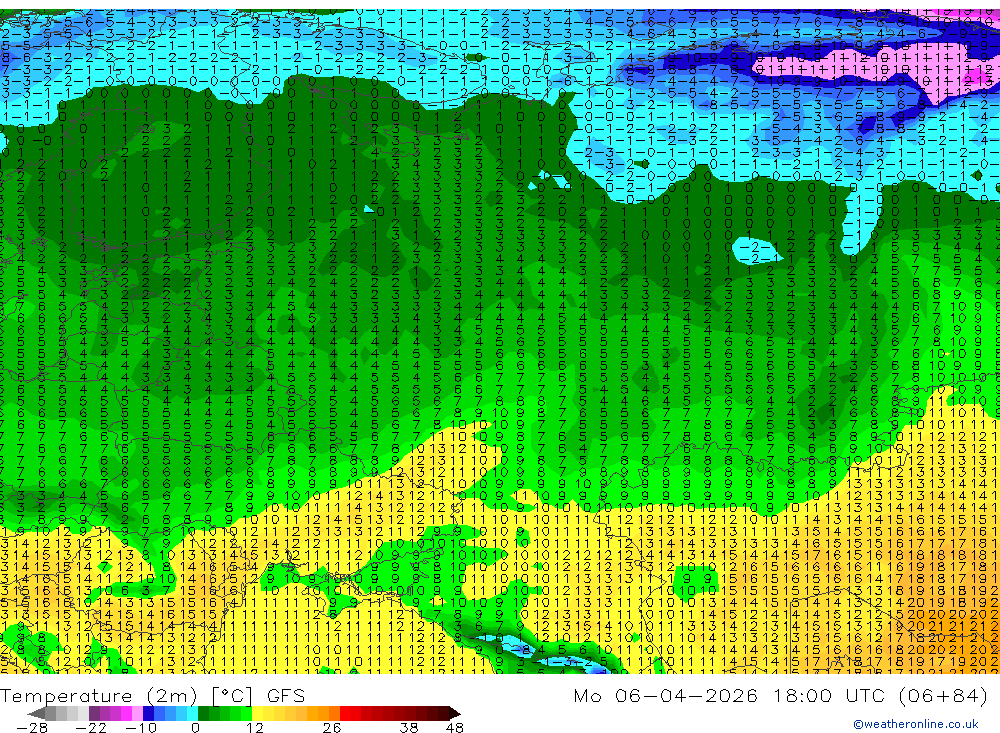
Task: Open the weatheronline.co.uk copyright link
Action: click(916, 724)
